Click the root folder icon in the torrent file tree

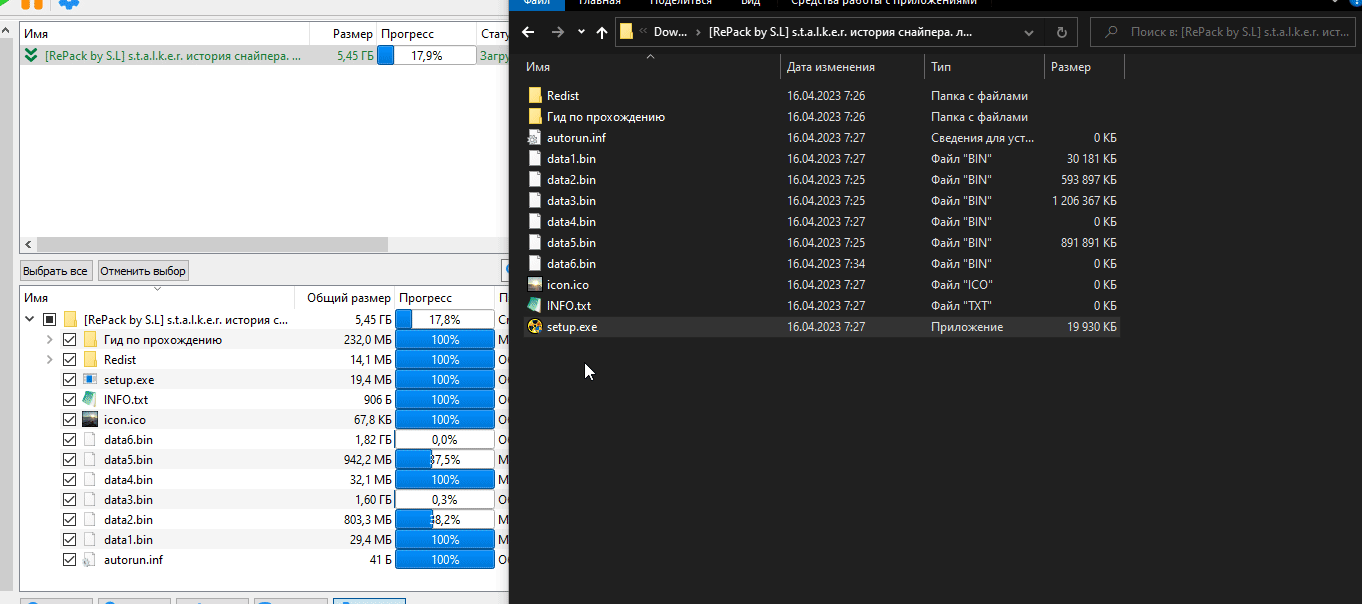[x=71, y=320]
